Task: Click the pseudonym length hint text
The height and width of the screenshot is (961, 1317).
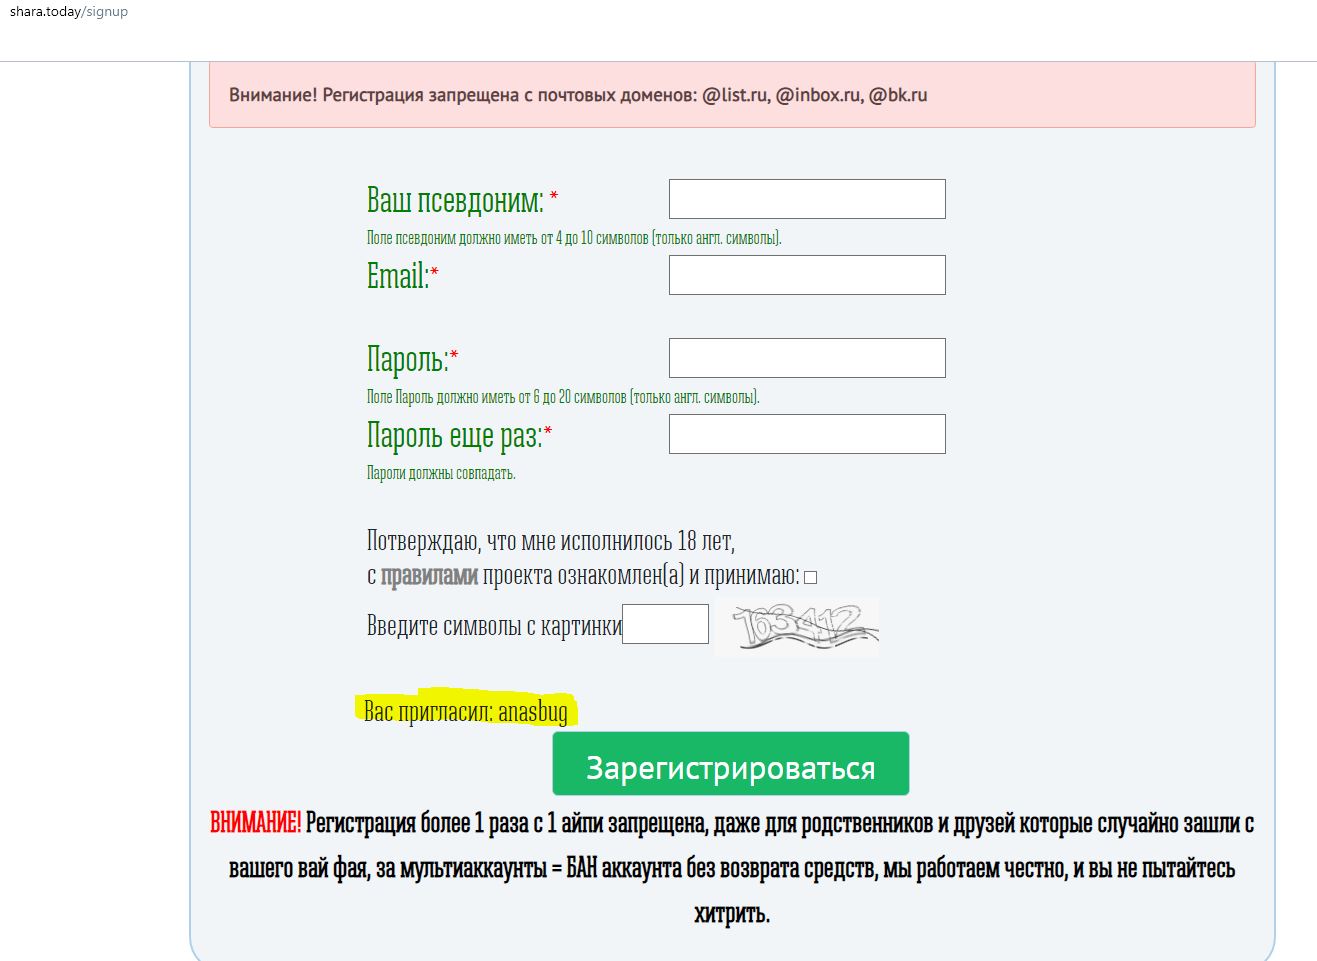Action: tap(573, 238)
